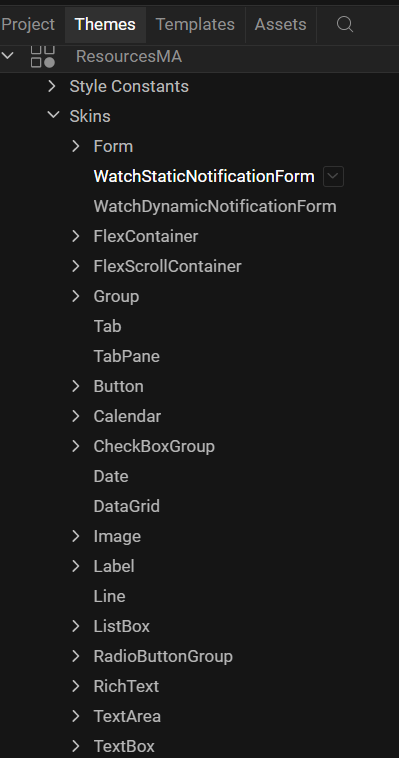The height and width of the screenshot is (758, 399).
Task: Click the ResourcesMA theme shapes icon
Action: (43, 57)
